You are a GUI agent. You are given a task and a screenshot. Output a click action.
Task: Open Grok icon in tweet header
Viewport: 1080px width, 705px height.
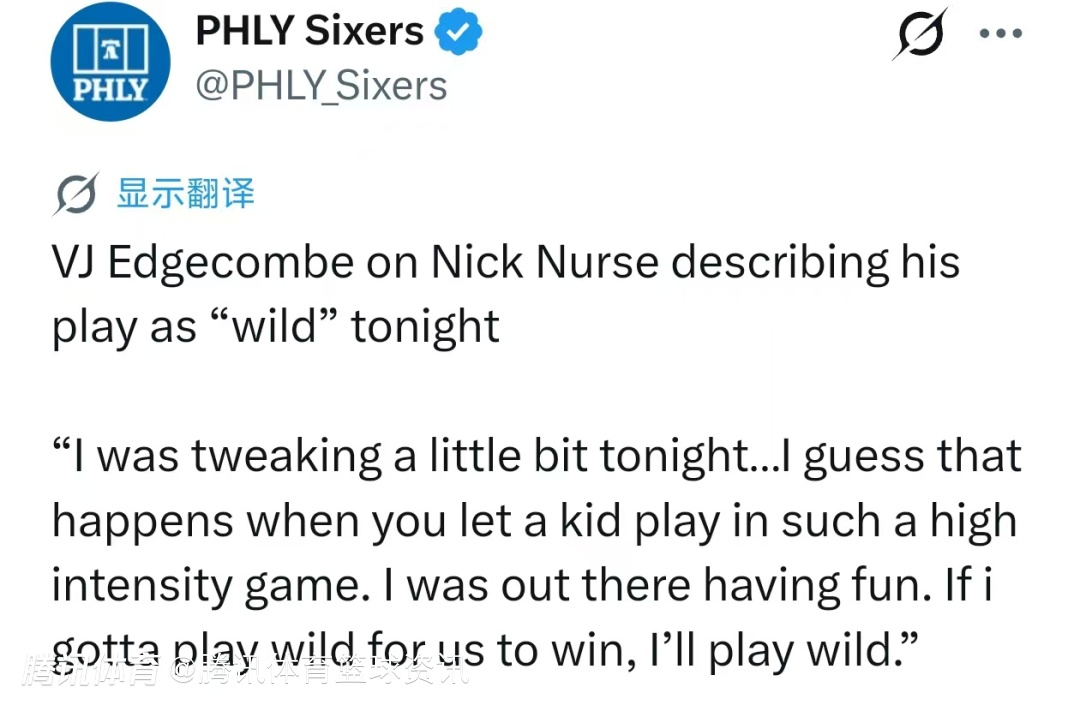coord(920,36)
